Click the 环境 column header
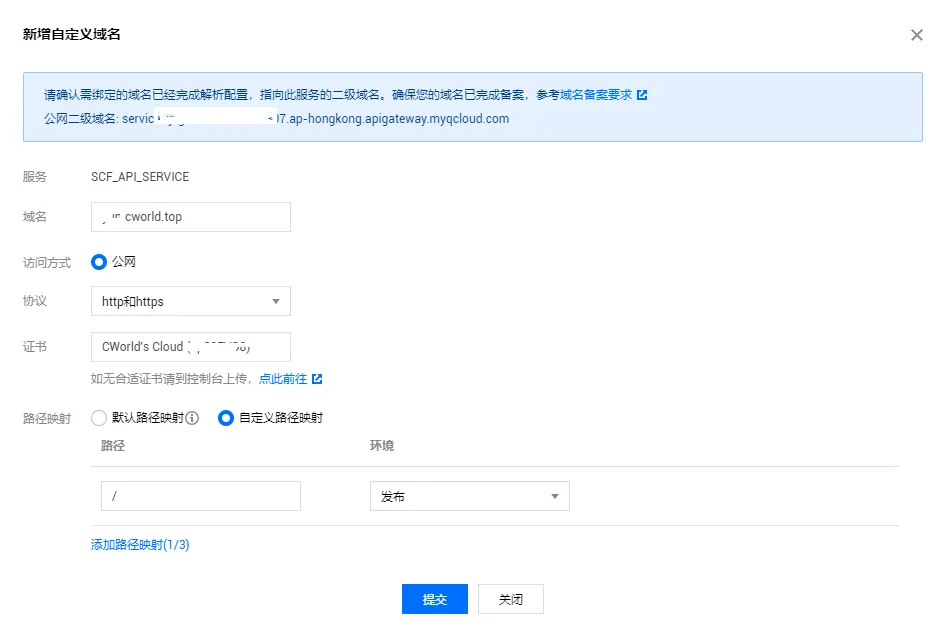 (x=382, y=446)
